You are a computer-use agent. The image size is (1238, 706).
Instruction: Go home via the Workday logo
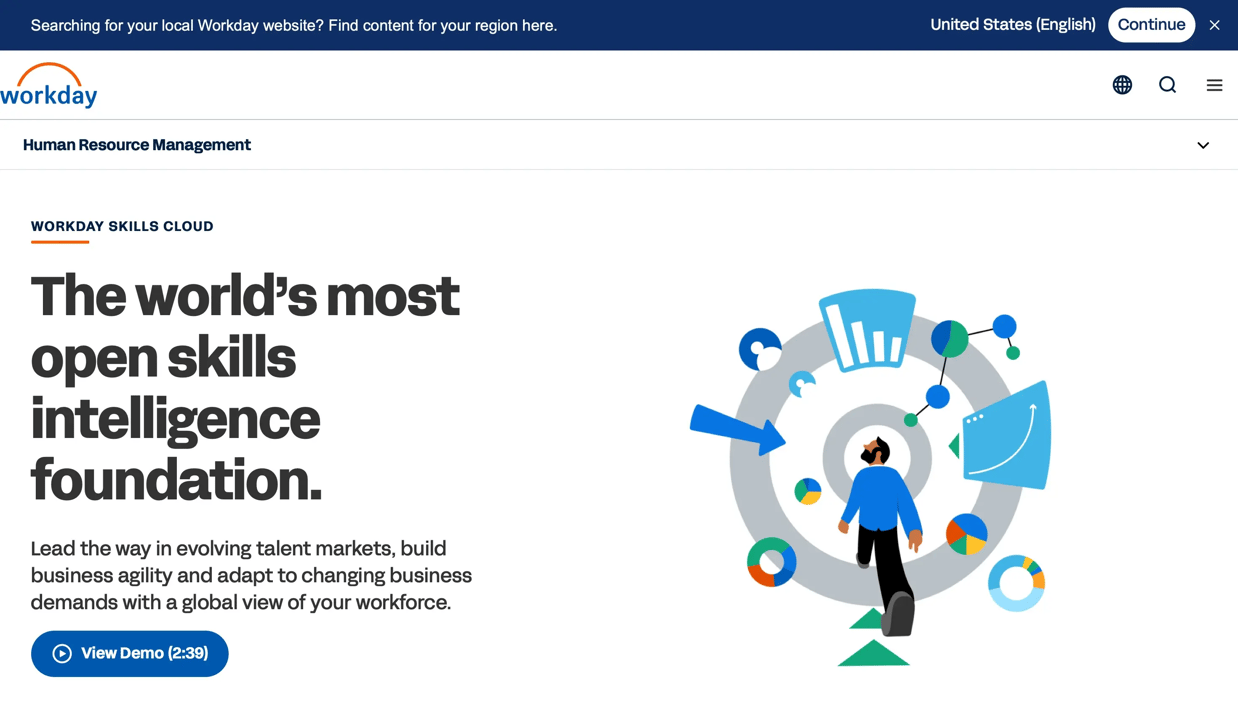pos(49,85)
